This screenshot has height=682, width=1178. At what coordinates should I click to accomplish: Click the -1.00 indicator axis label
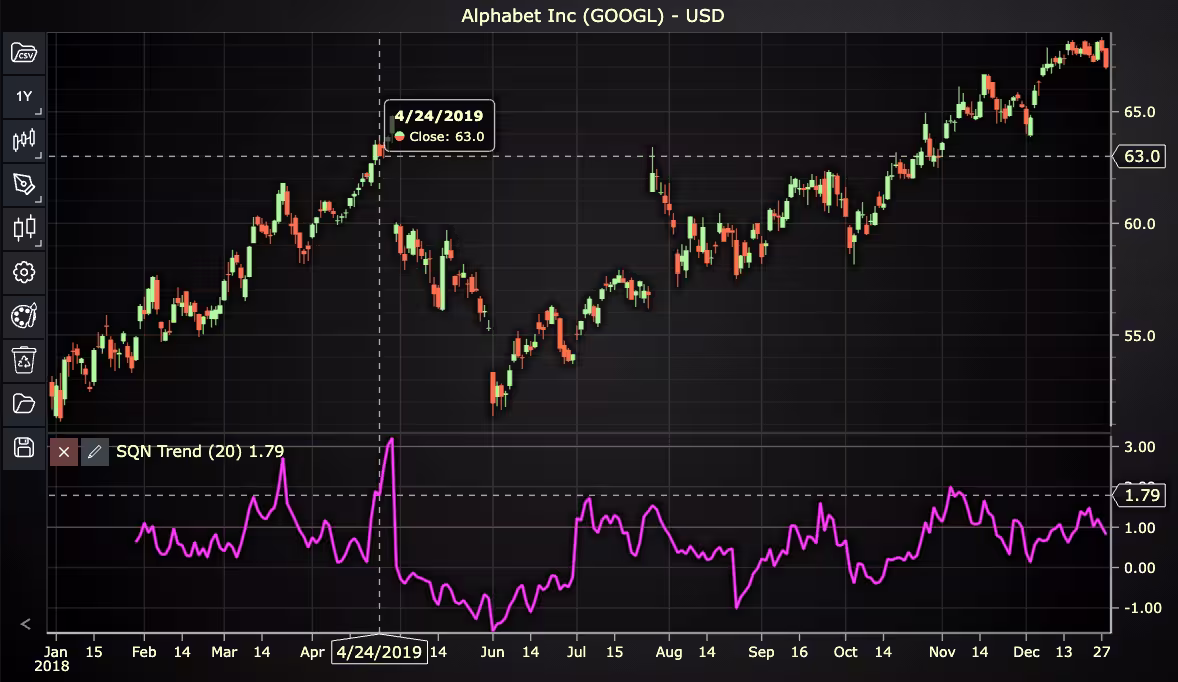point(1142,608)
